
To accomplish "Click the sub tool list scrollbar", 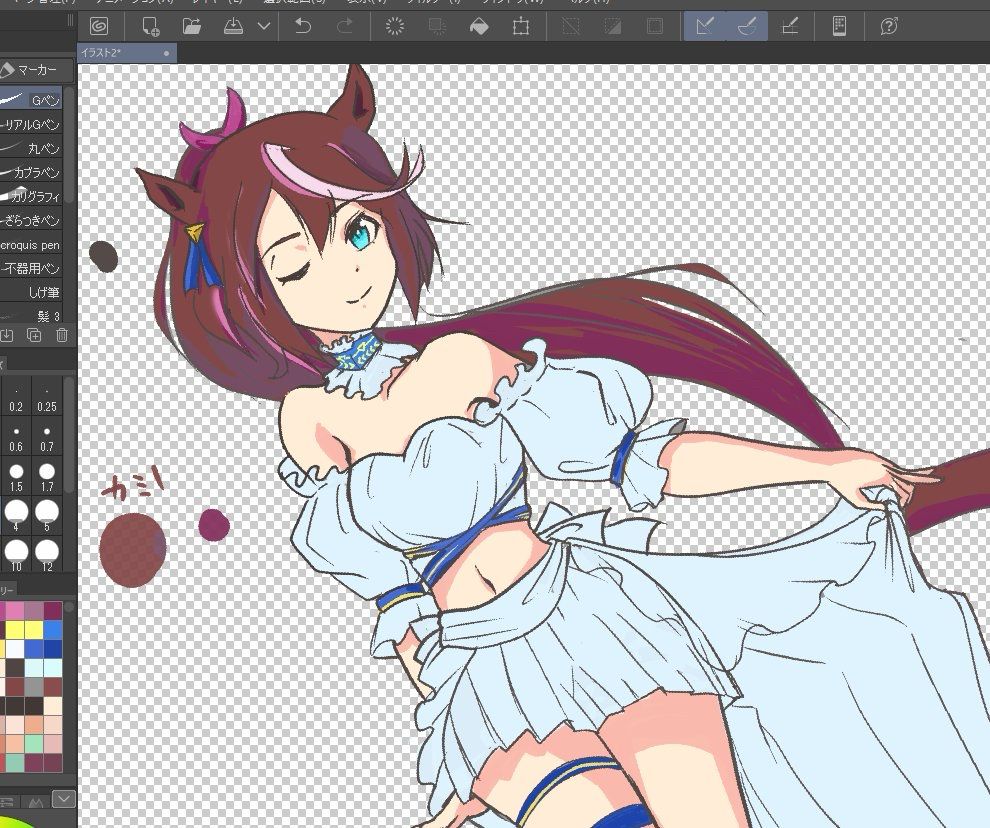I will [69, 145].
